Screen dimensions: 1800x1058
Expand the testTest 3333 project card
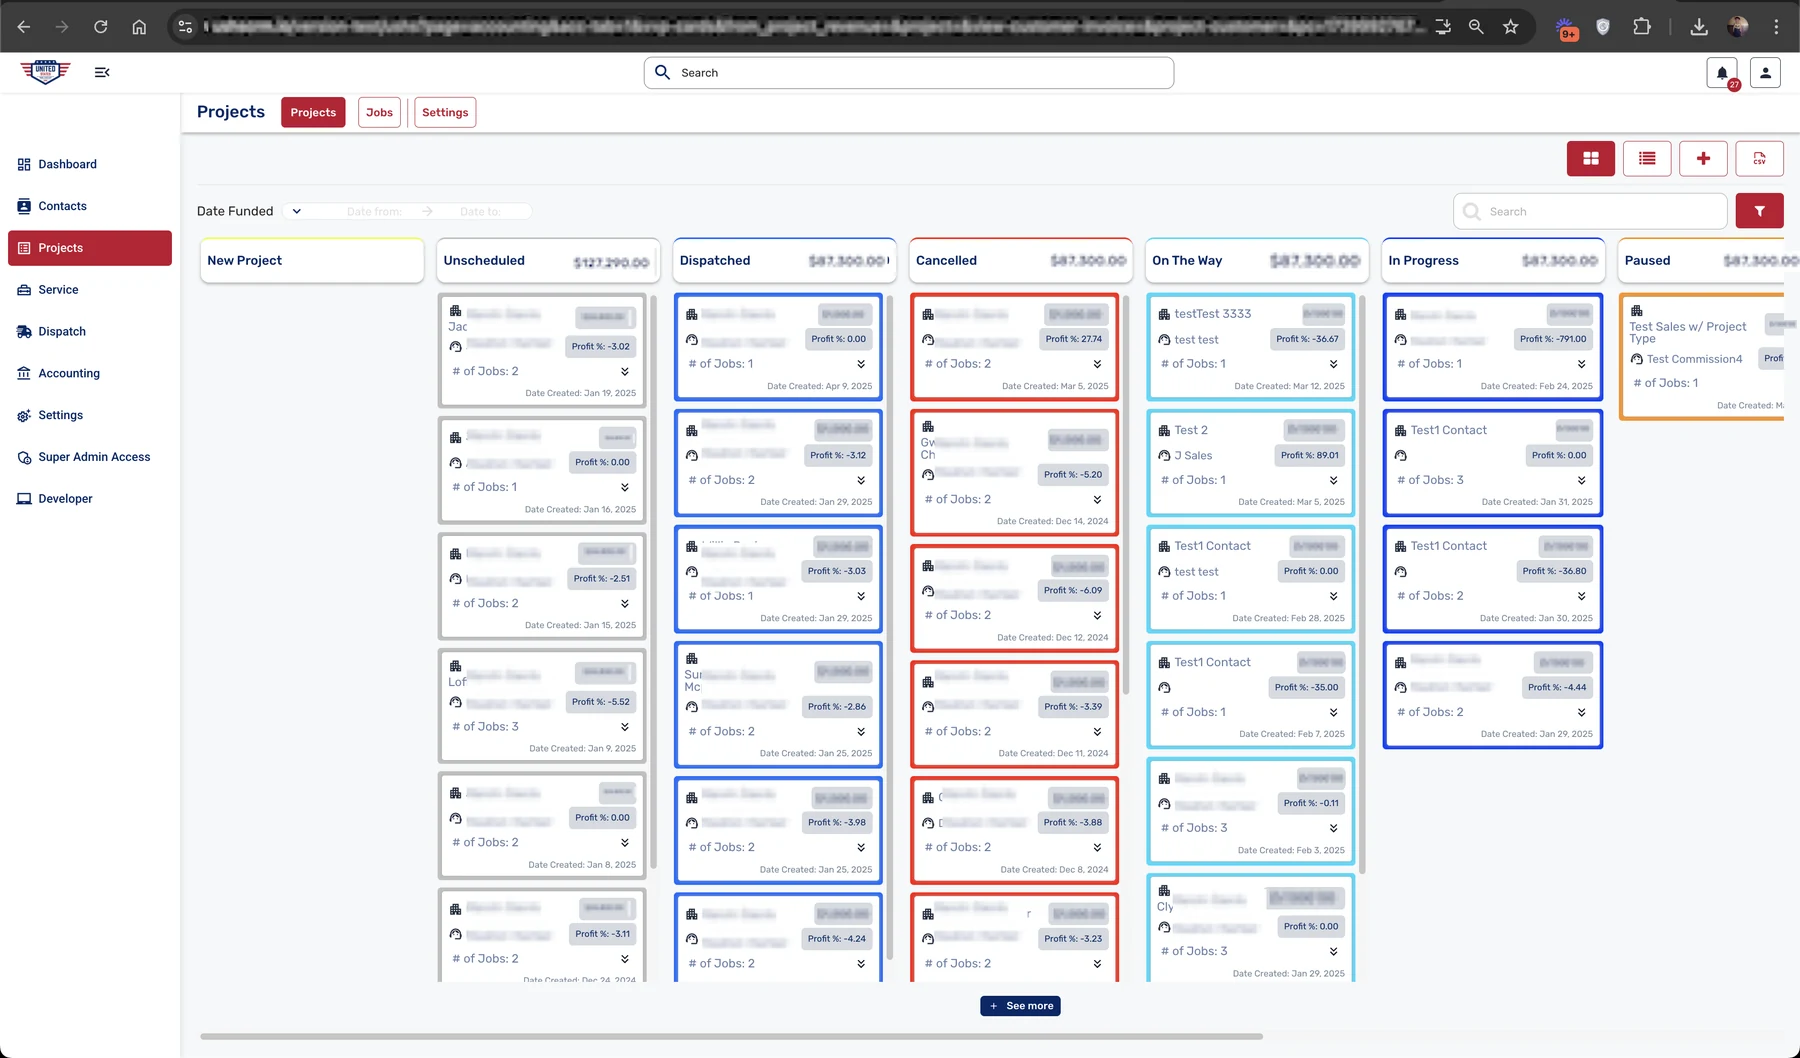point(1333,364)
